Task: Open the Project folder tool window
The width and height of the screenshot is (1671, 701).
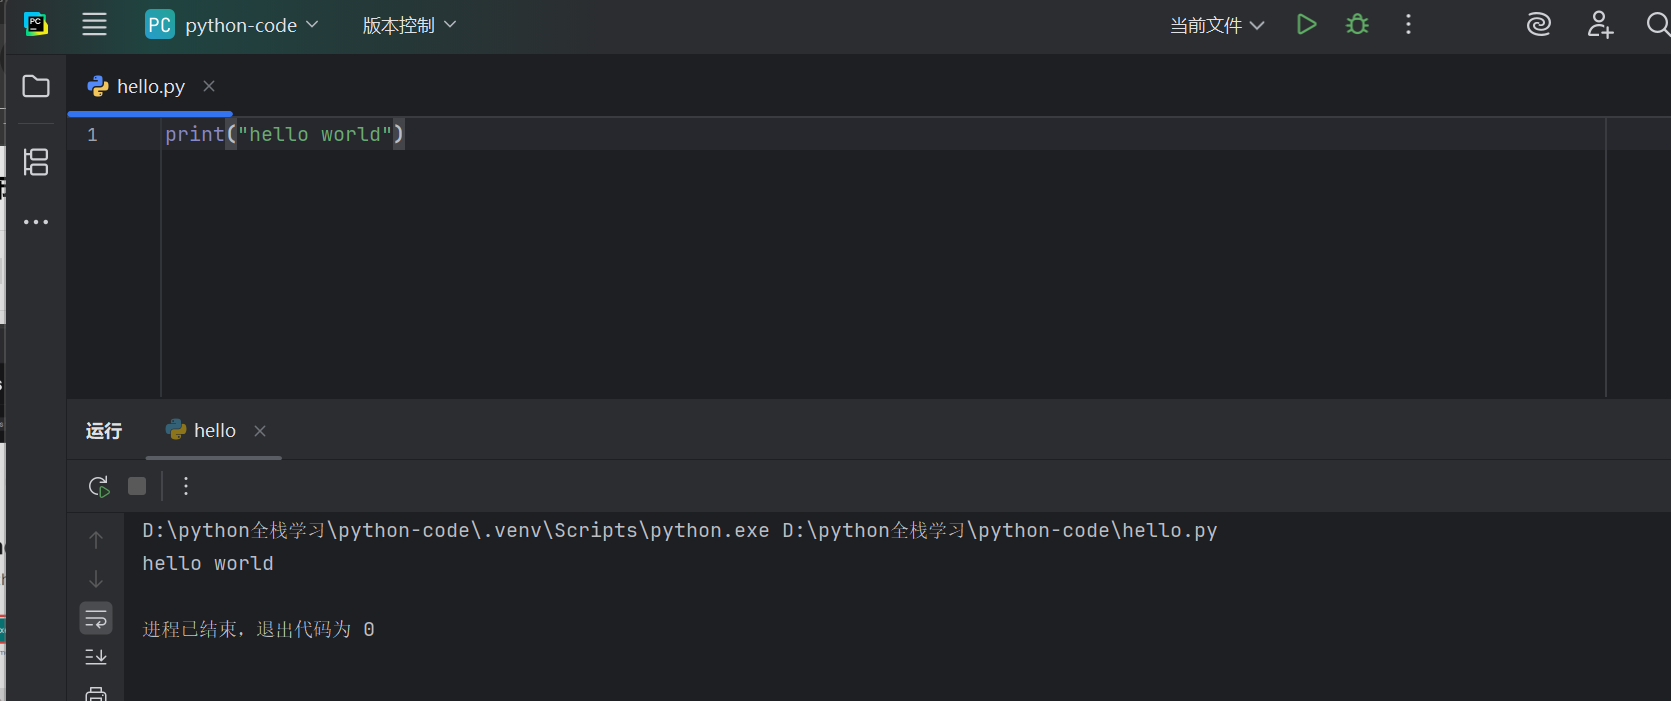Action: [x=36, y=86]
